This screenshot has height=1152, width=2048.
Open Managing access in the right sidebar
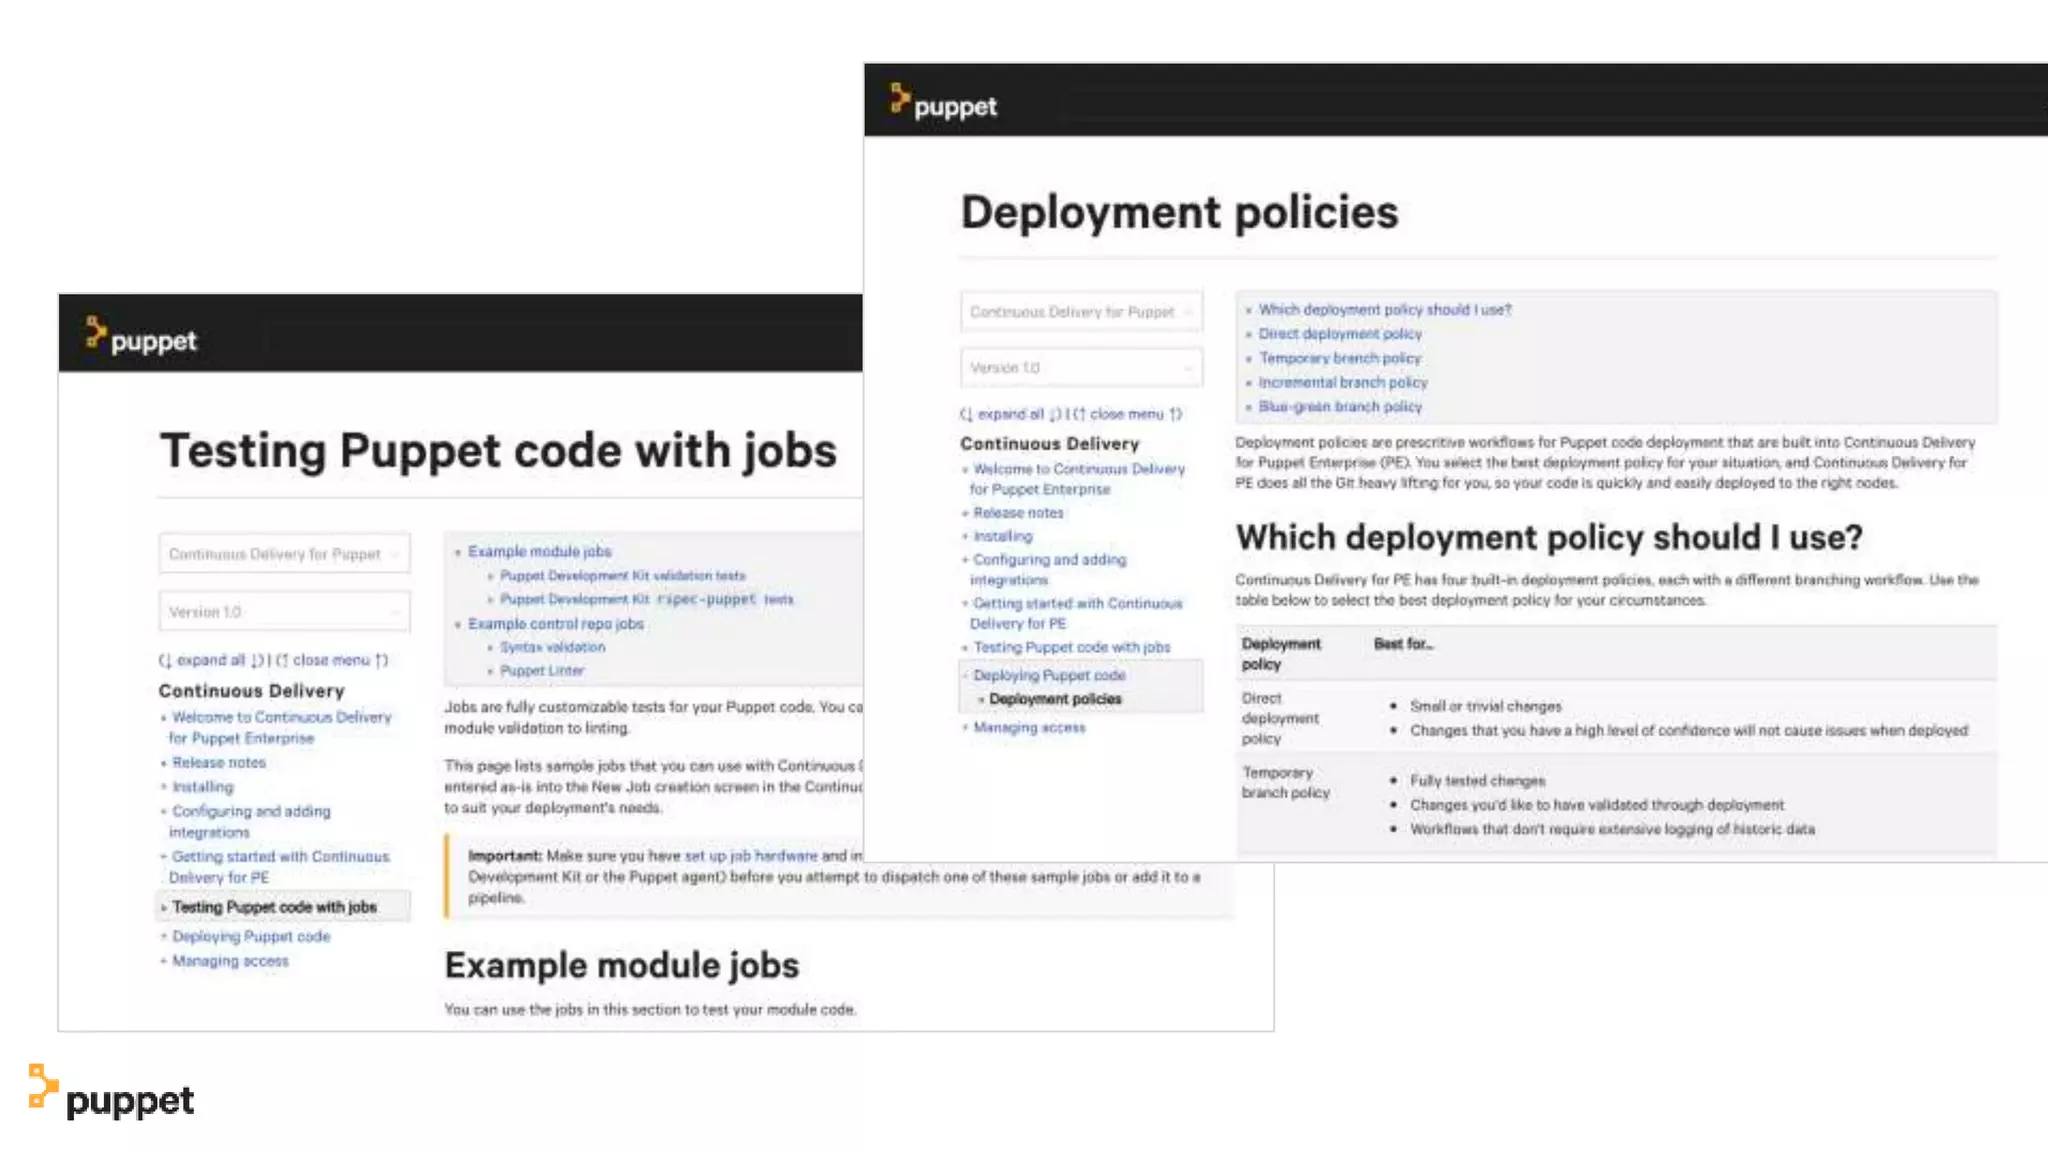coord(1029,728)
